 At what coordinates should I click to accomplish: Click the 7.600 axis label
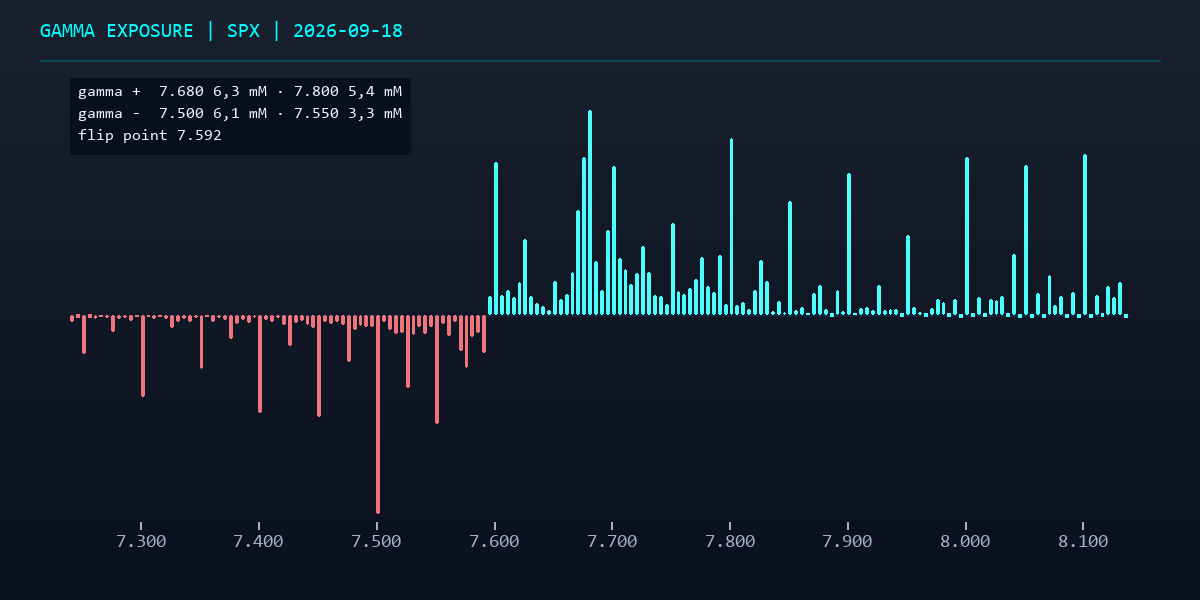tap(495, 541)
